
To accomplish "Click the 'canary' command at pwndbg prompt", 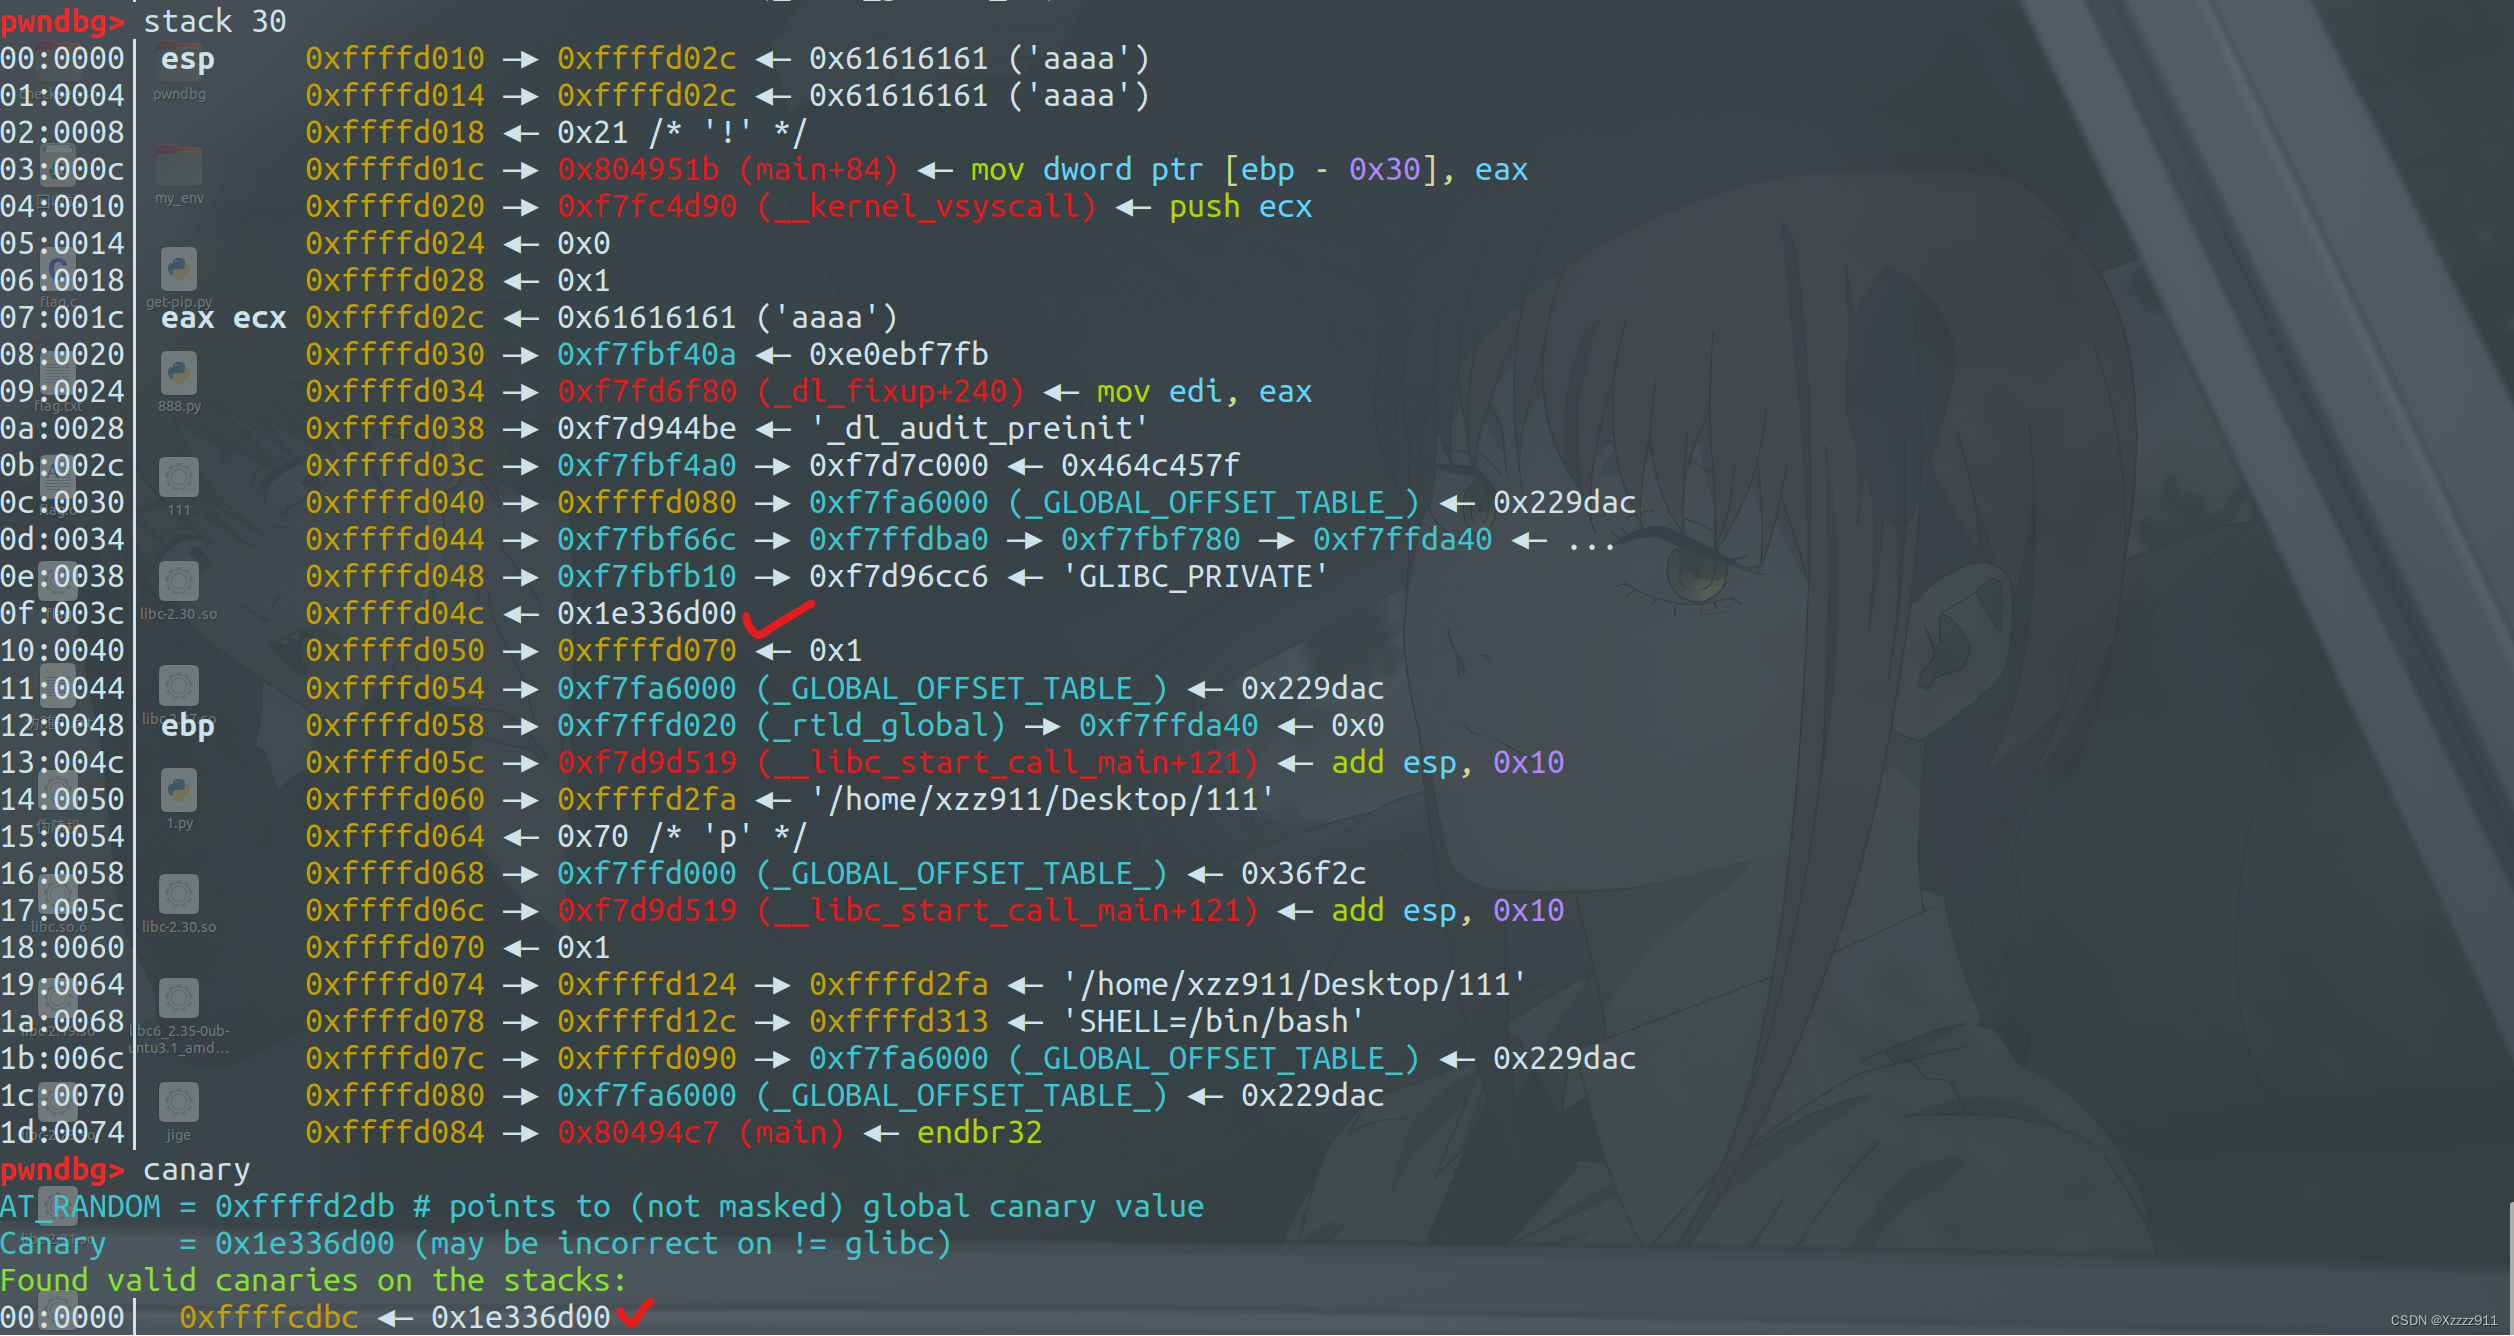I will coord(196,1169).
